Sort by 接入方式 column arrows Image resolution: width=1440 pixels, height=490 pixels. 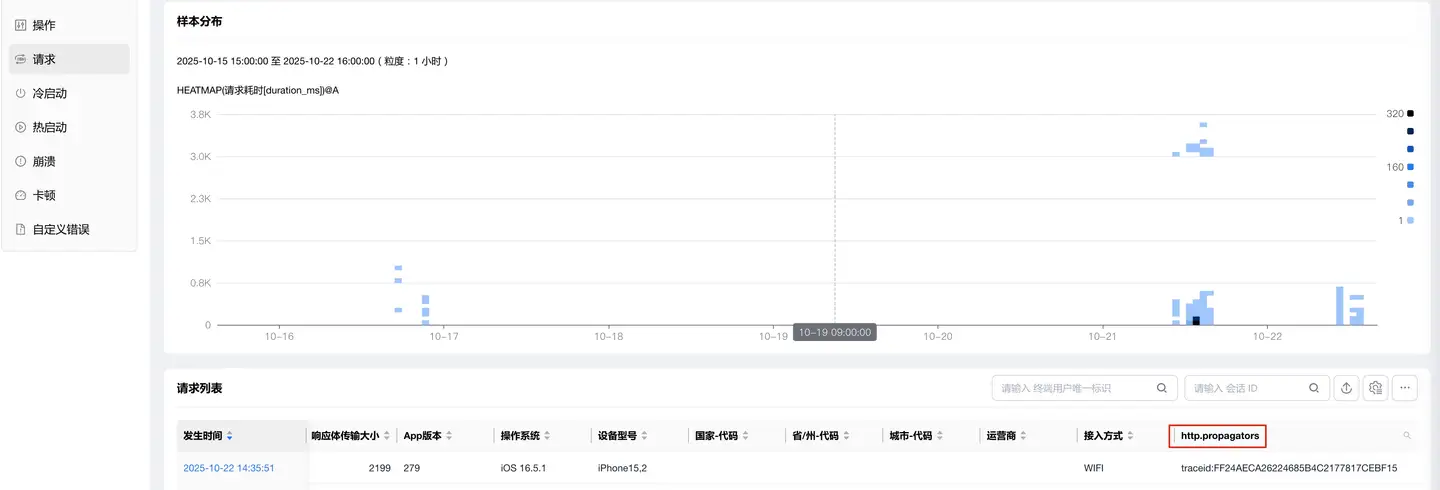pyautogui.click(x=1130, y=436)
